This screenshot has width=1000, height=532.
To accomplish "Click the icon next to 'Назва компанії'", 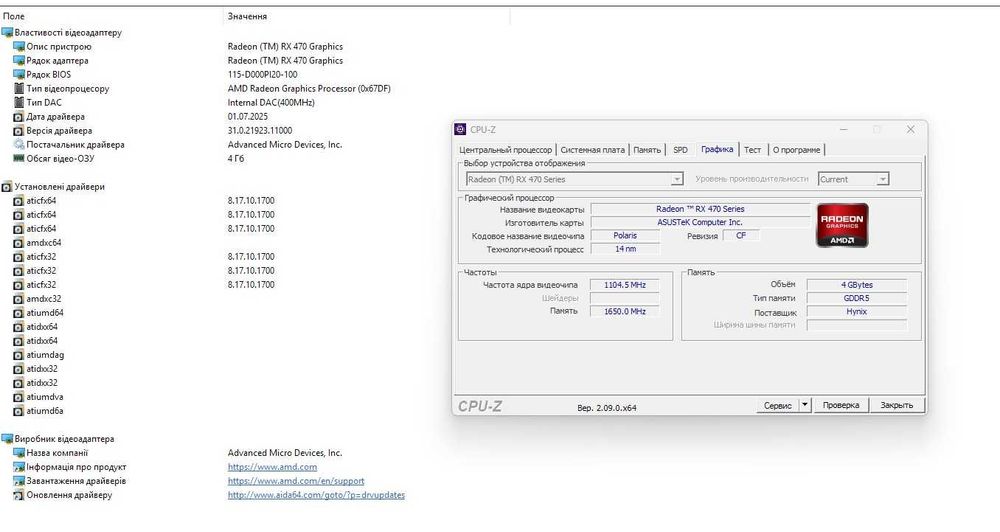I will tap(18, 453).
